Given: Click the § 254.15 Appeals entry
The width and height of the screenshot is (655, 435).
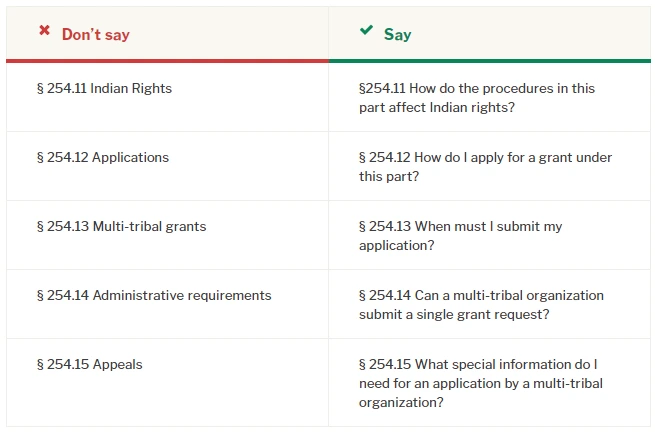Looking at the screenshot, I should click(x=89, y=364).
